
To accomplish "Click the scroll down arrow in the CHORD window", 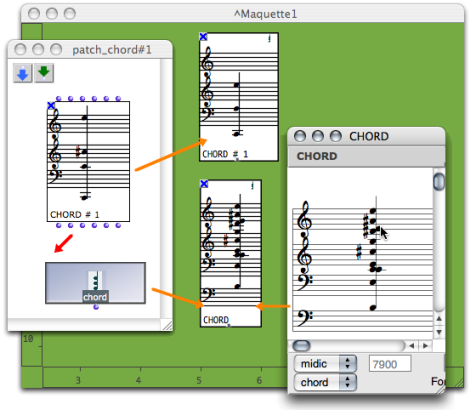I will point(439,332).
